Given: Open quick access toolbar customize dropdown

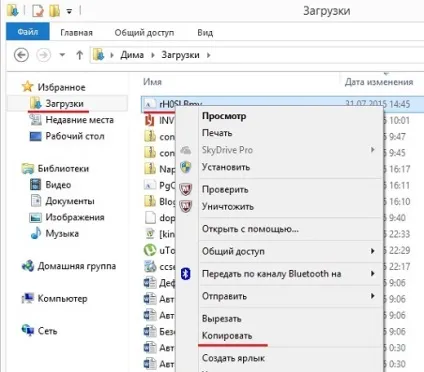Looking at the screenshot, I should click(69, 11).
